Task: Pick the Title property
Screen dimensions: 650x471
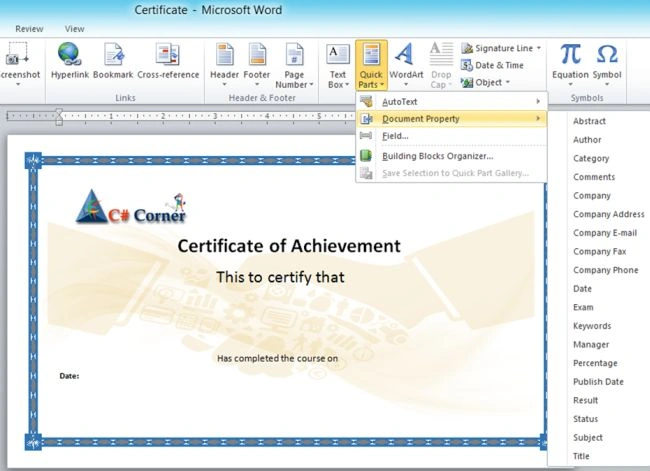Action: click(x=581, y=456)
